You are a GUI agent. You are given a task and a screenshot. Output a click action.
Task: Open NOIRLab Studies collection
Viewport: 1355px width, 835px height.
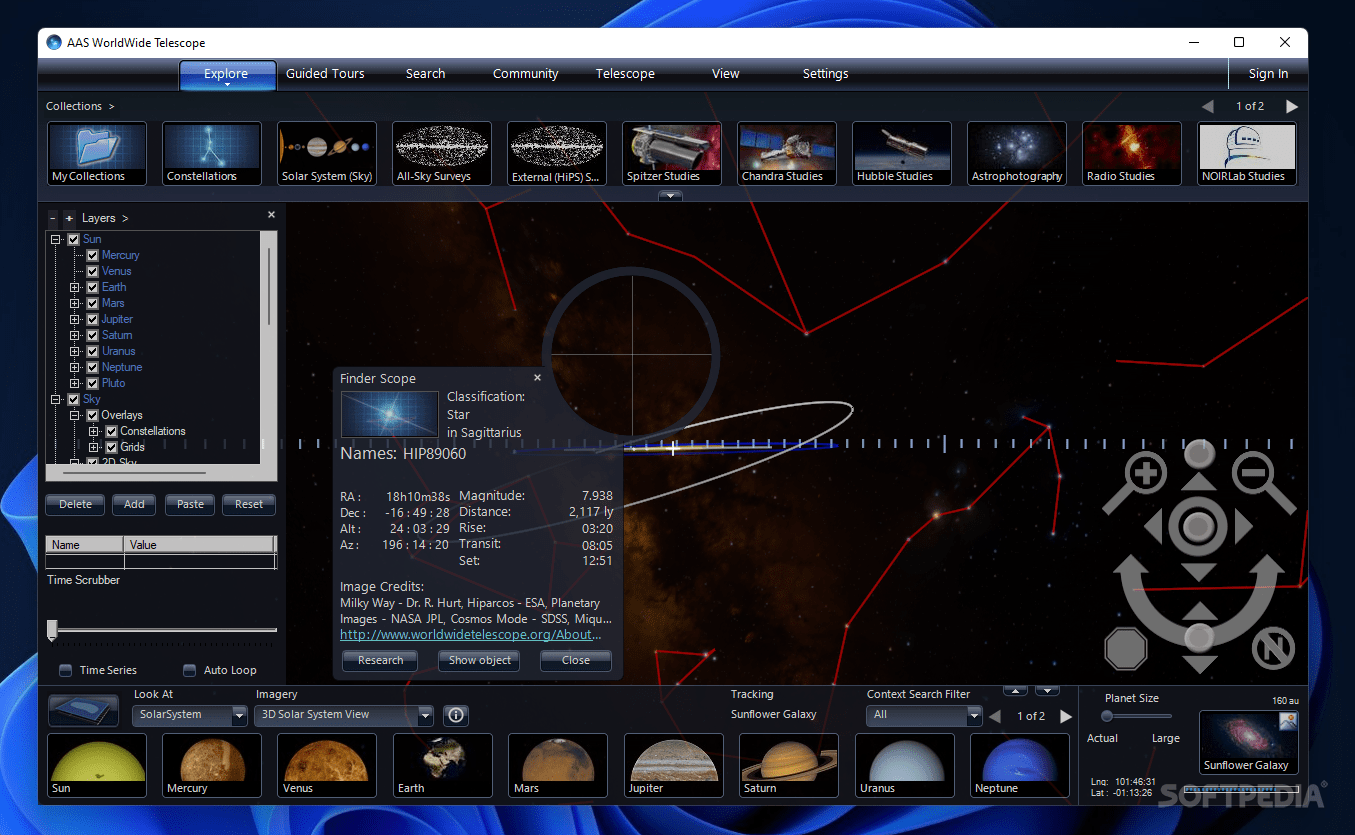click(x=1247, y=154)
